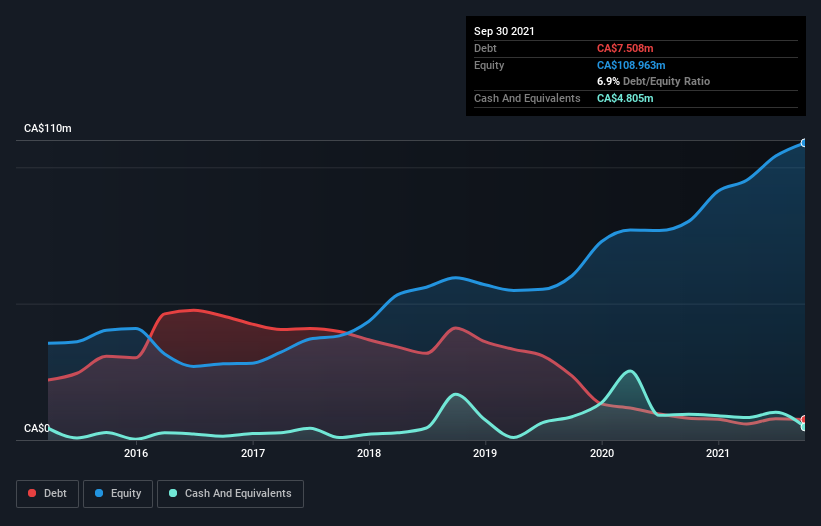Viewport: 821px width, 526px height.
Task: Click the CA$108.963m equity value
Action: coord(631,65)
